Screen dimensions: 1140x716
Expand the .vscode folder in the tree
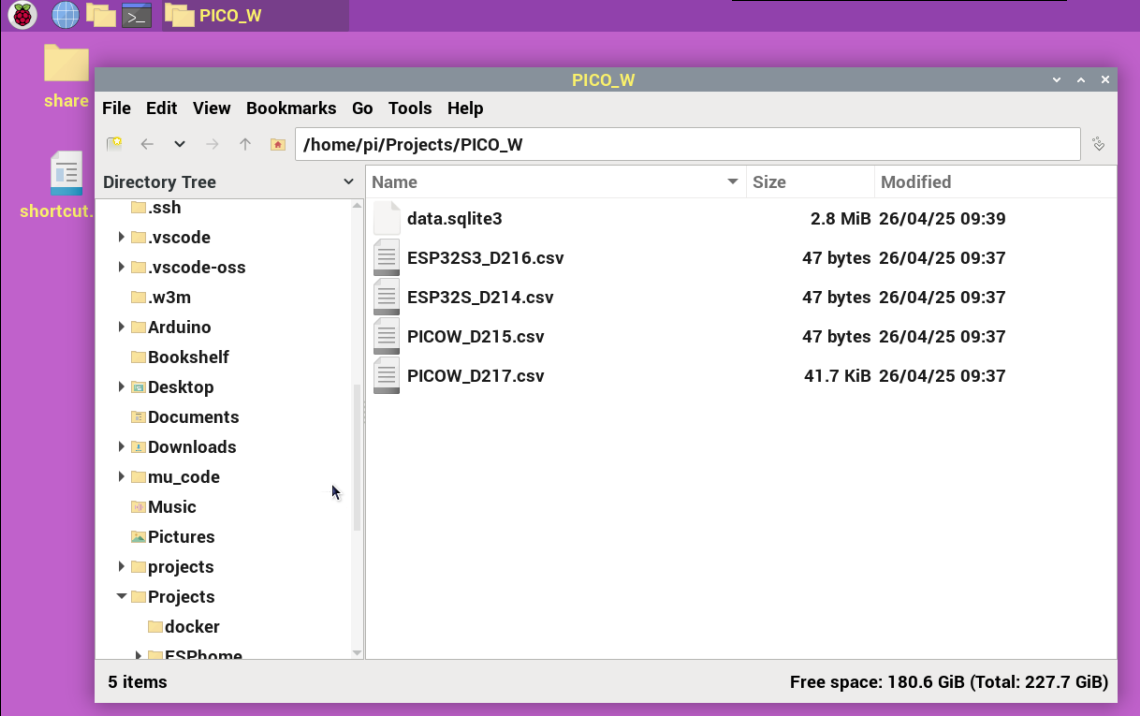121,237
